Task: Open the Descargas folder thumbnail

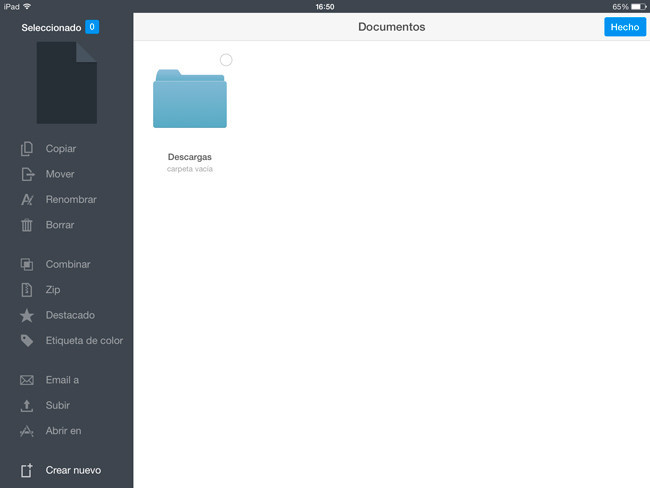Action: pos(189,99)
